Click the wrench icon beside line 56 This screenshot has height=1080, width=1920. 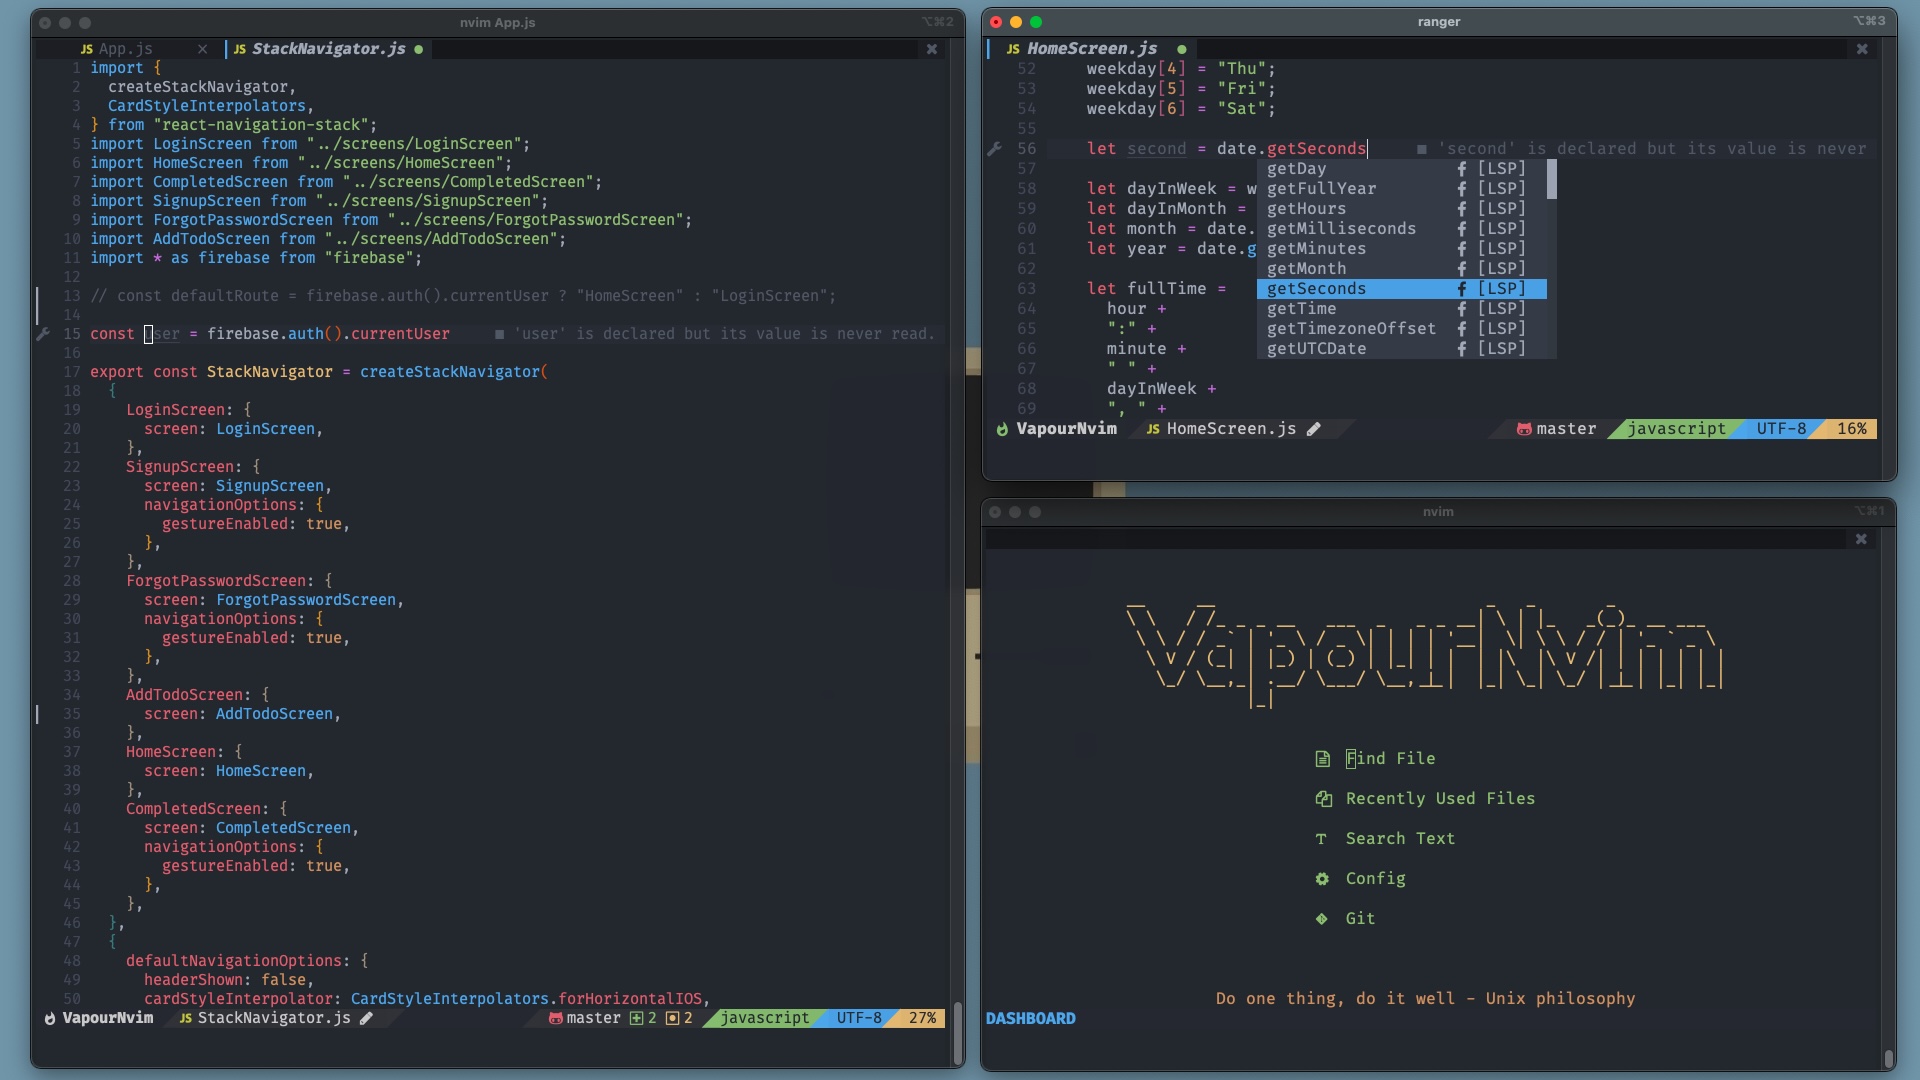(994, 149)
